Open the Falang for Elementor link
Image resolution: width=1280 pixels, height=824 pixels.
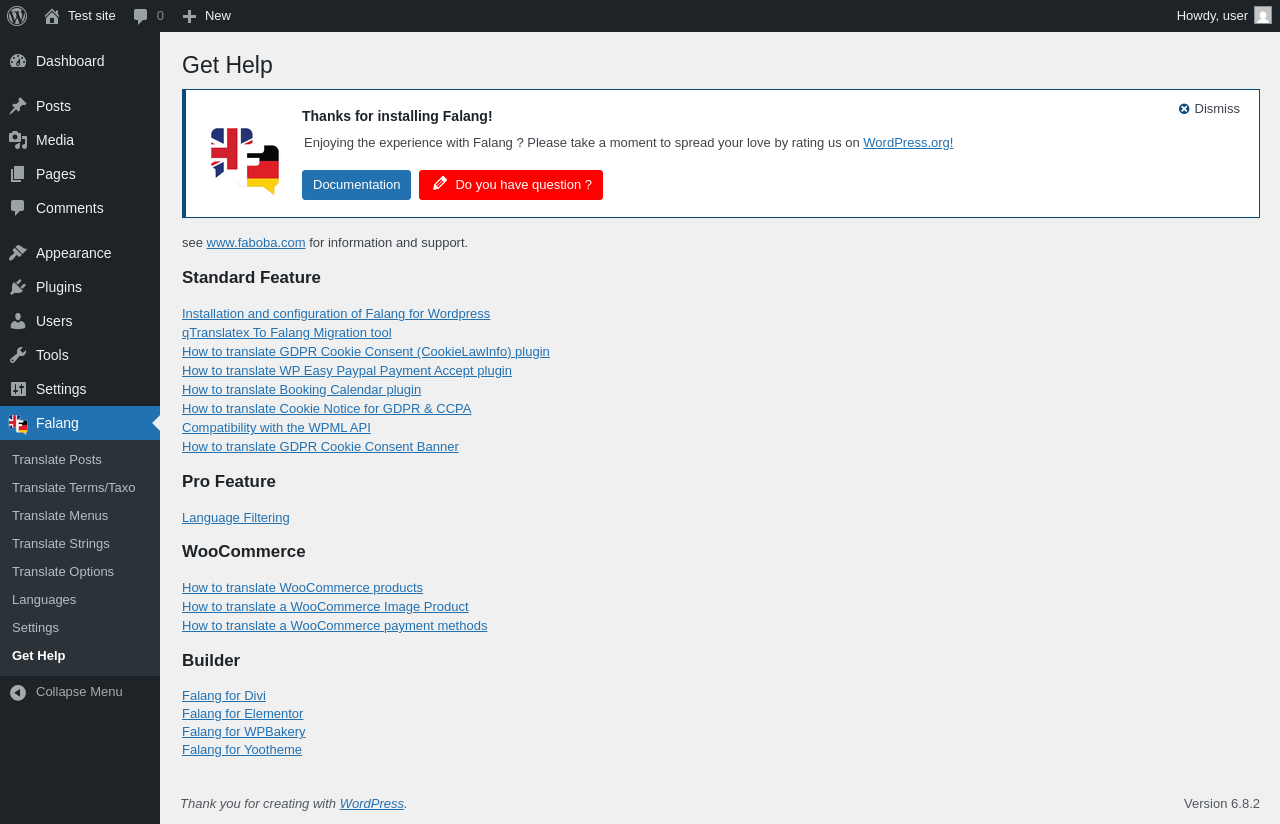pyautogui.click(x=242, y=714)
